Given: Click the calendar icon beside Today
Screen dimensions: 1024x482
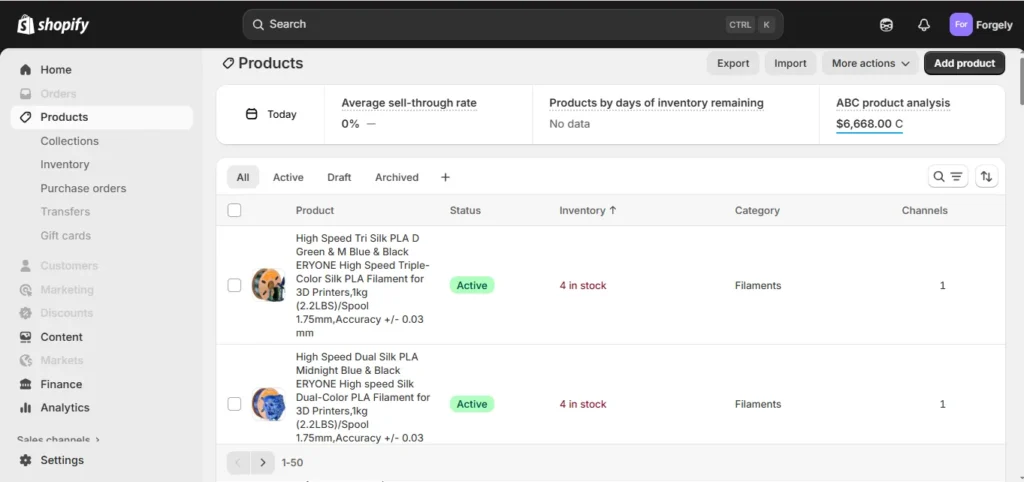Looking at the screenshot, I should coord(251,114).
